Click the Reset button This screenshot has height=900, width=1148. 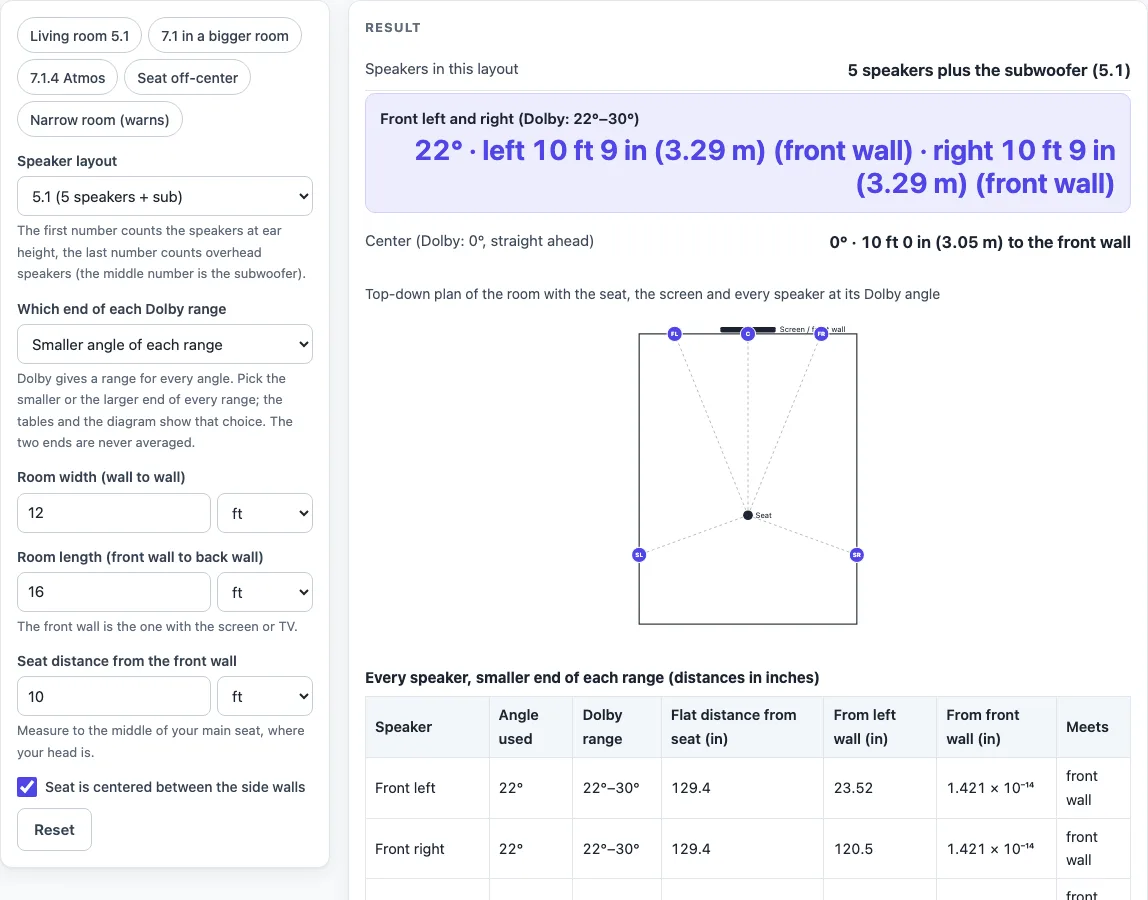[54, 830]
